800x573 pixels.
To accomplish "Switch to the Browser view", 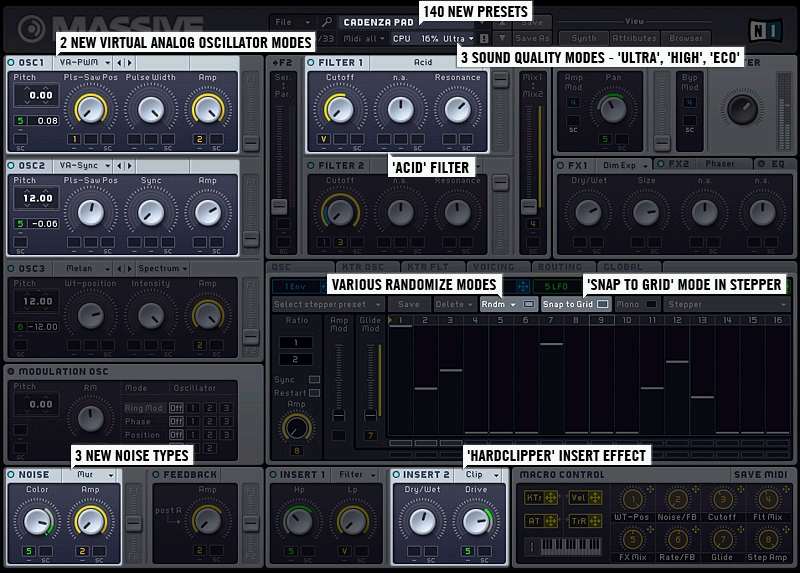I will coord(686,38).
